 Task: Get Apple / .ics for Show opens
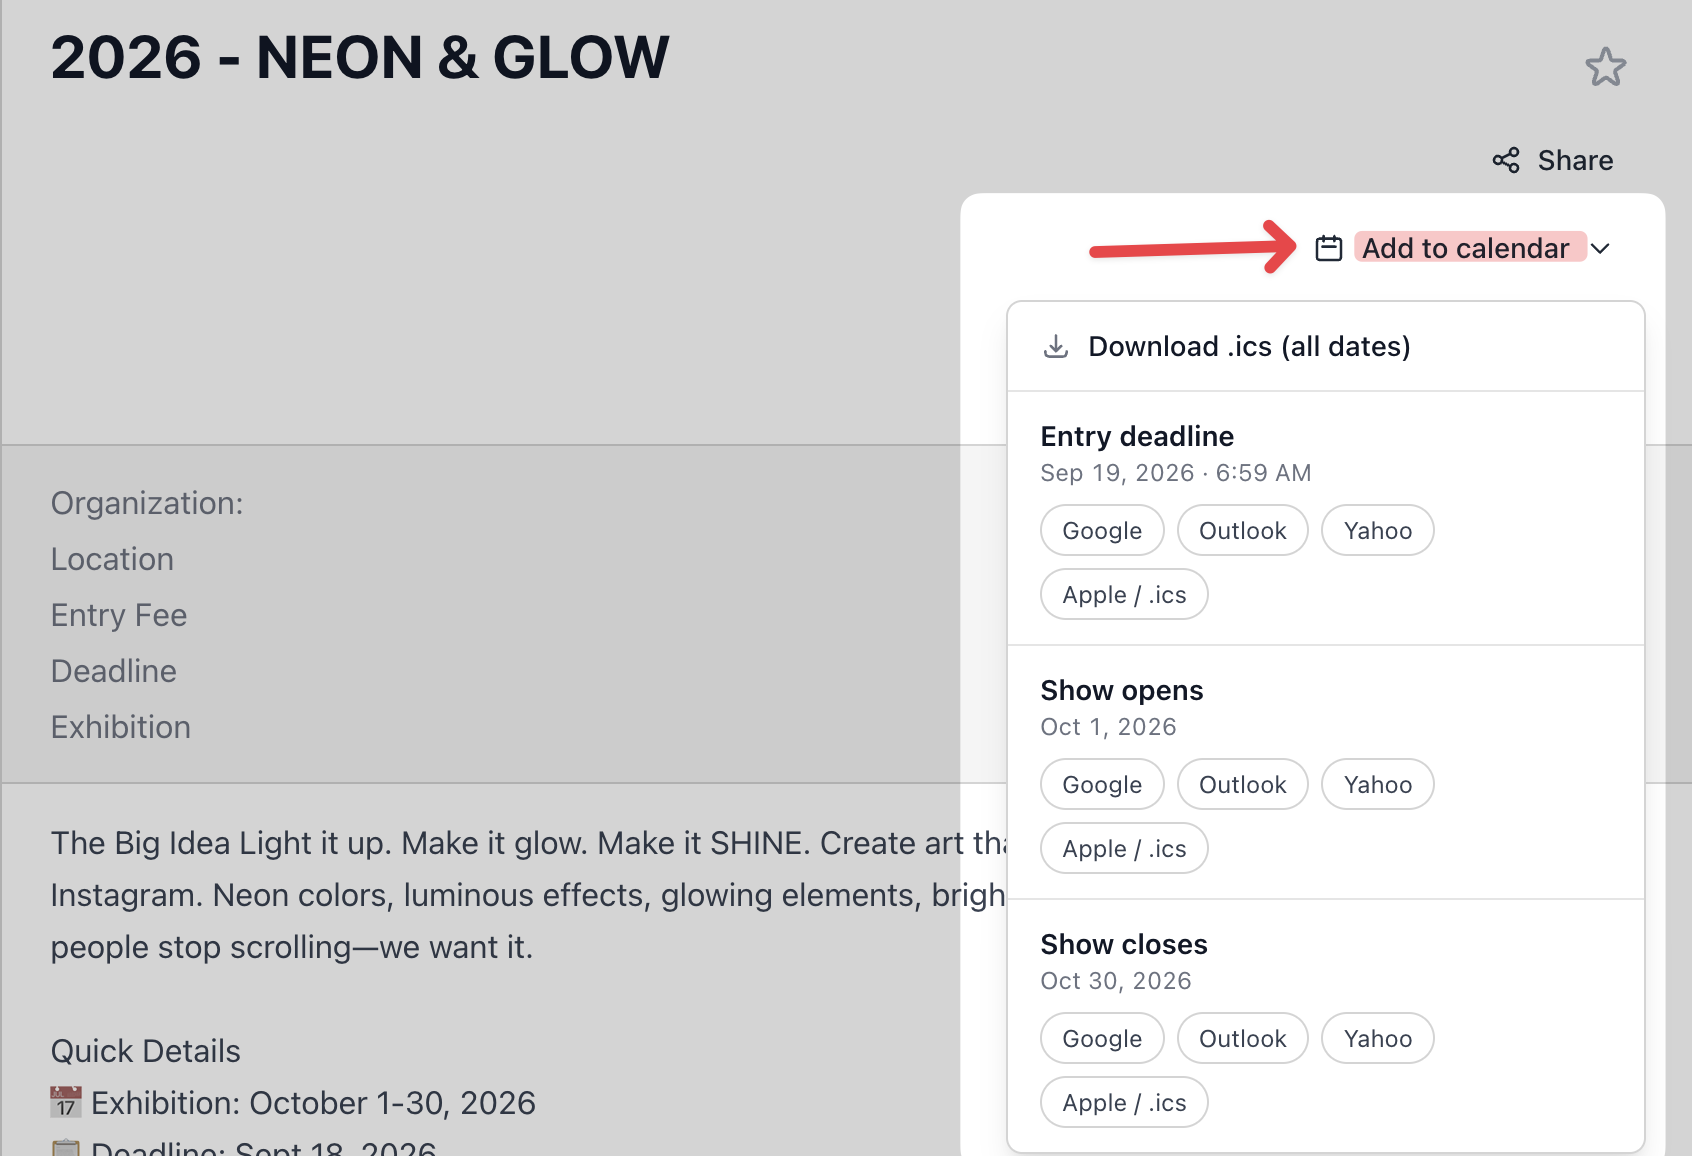[1124, 848]
